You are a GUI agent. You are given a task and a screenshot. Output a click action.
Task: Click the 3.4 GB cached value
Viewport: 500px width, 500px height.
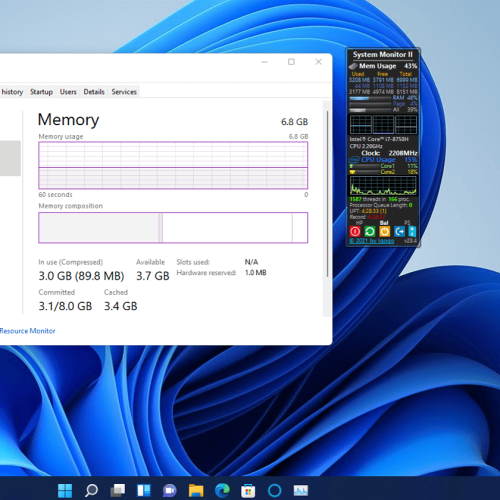120,306
